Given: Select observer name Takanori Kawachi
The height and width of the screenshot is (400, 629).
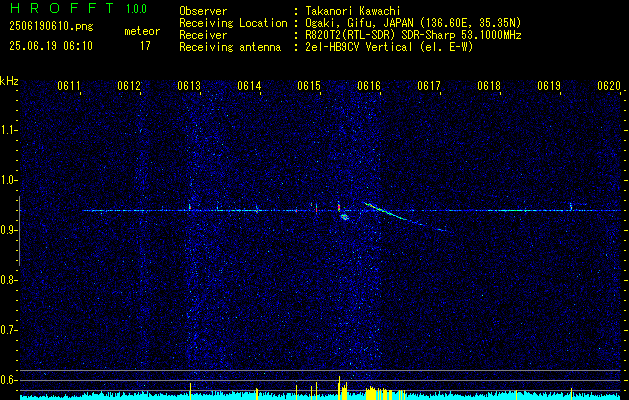Looking at the screenshot, I should [x=353, y=11].
